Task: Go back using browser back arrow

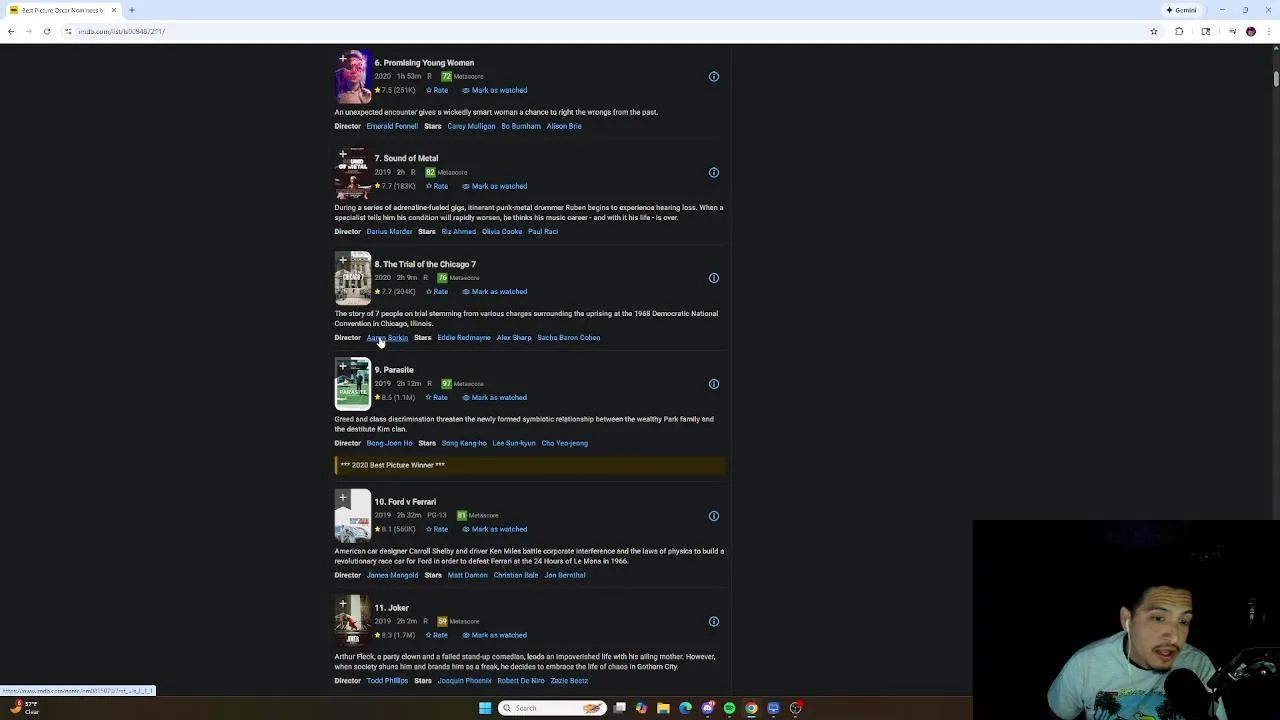Action: (x=11, y=31)
